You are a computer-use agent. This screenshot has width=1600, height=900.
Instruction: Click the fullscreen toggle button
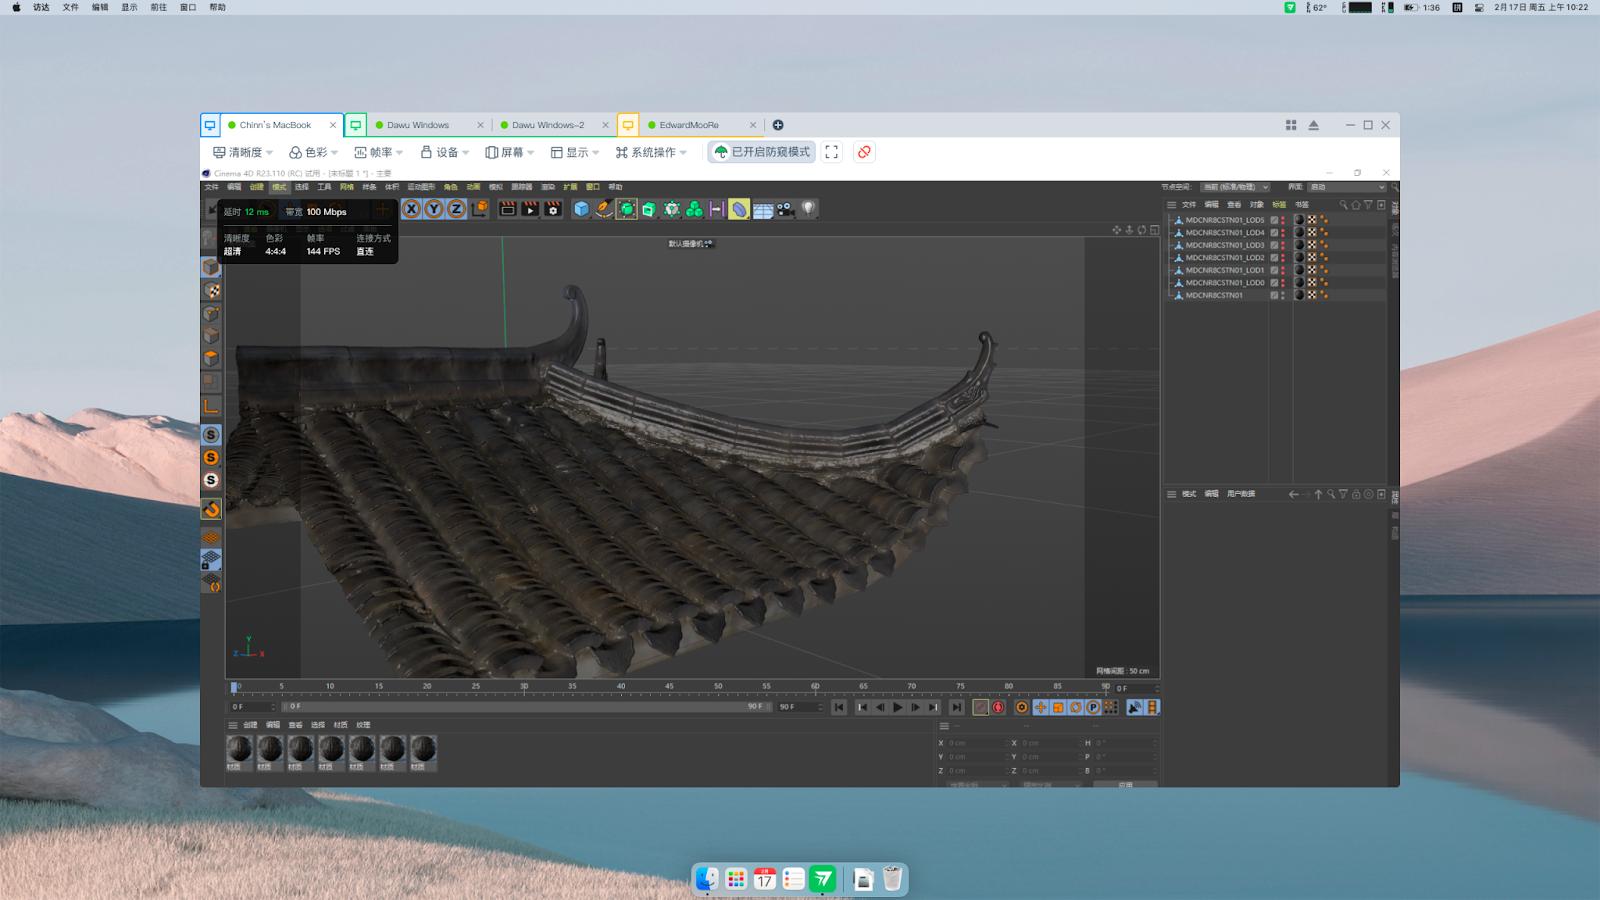tap(832, 152)
